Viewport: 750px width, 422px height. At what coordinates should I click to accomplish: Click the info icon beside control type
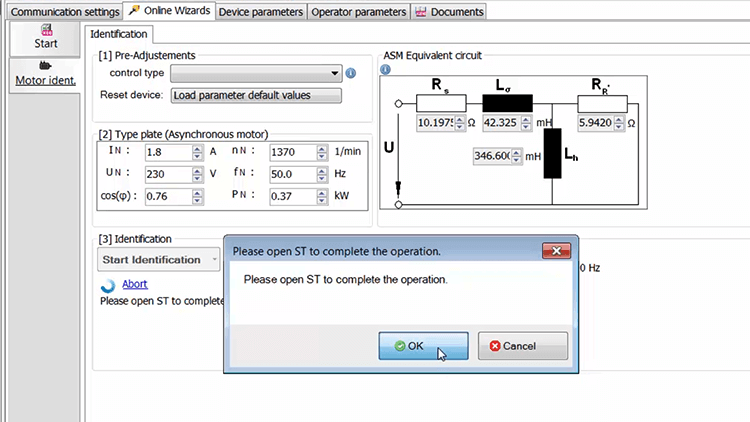click(x=351, y=73)
